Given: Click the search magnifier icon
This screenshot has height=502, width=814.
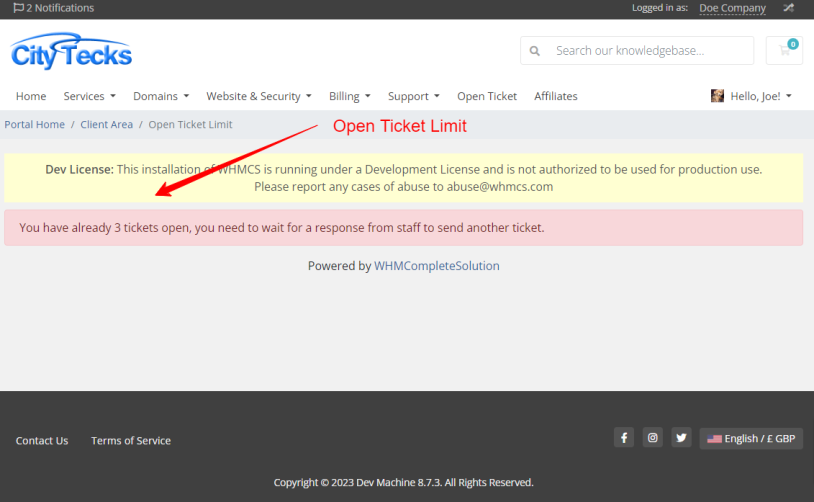Looking at the screenshot, I should point(535,51).
